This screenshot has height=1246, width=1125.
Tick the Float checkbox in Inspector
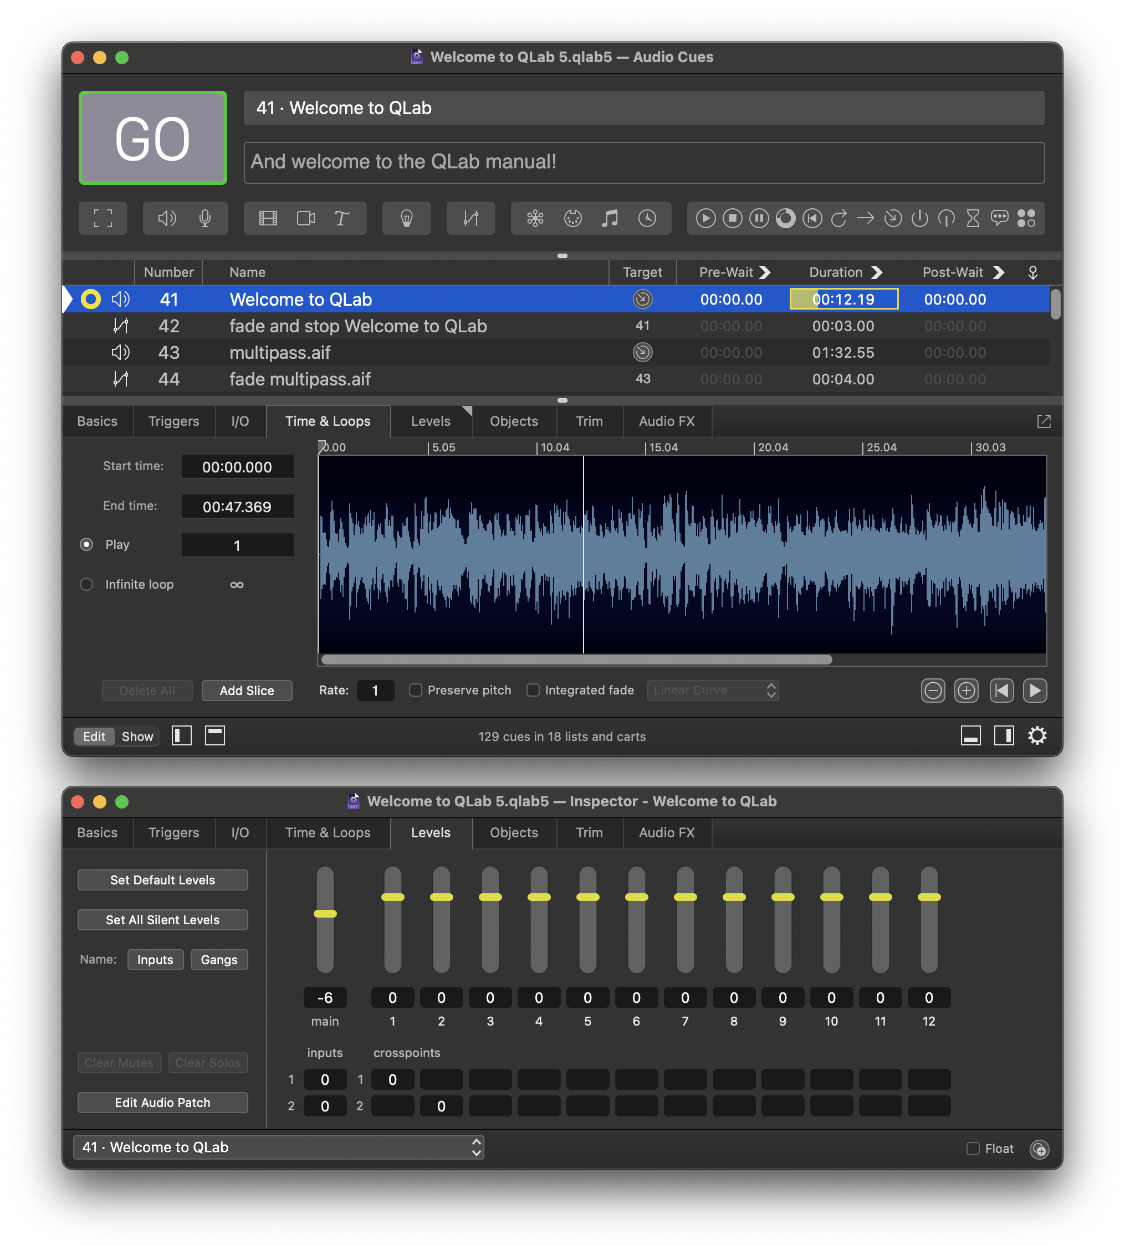coord(973,1149)
